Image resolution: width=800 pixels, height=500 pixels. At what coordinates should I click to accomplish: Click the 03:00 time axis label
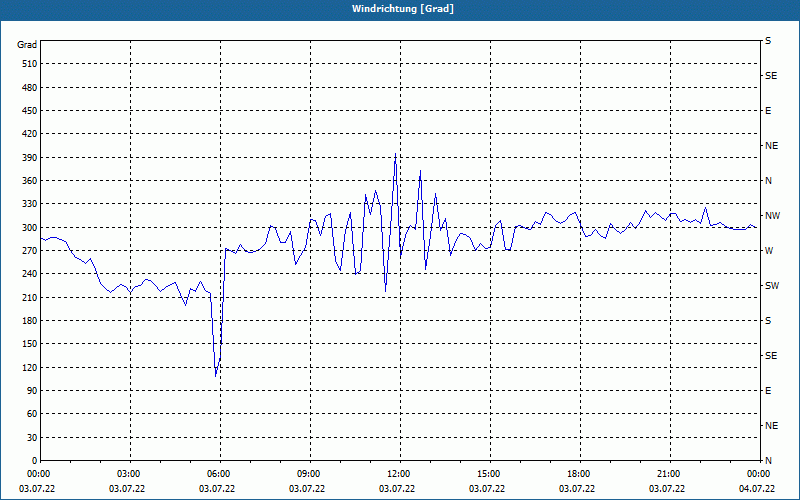click(130, 474)
